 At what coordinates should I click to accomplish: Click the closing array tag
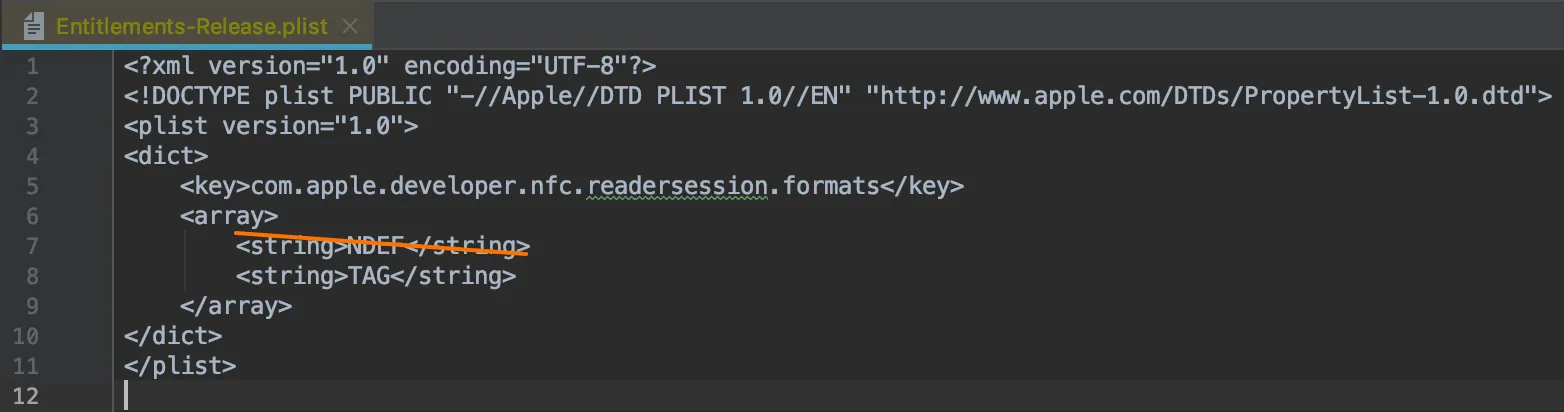point(236,306)
